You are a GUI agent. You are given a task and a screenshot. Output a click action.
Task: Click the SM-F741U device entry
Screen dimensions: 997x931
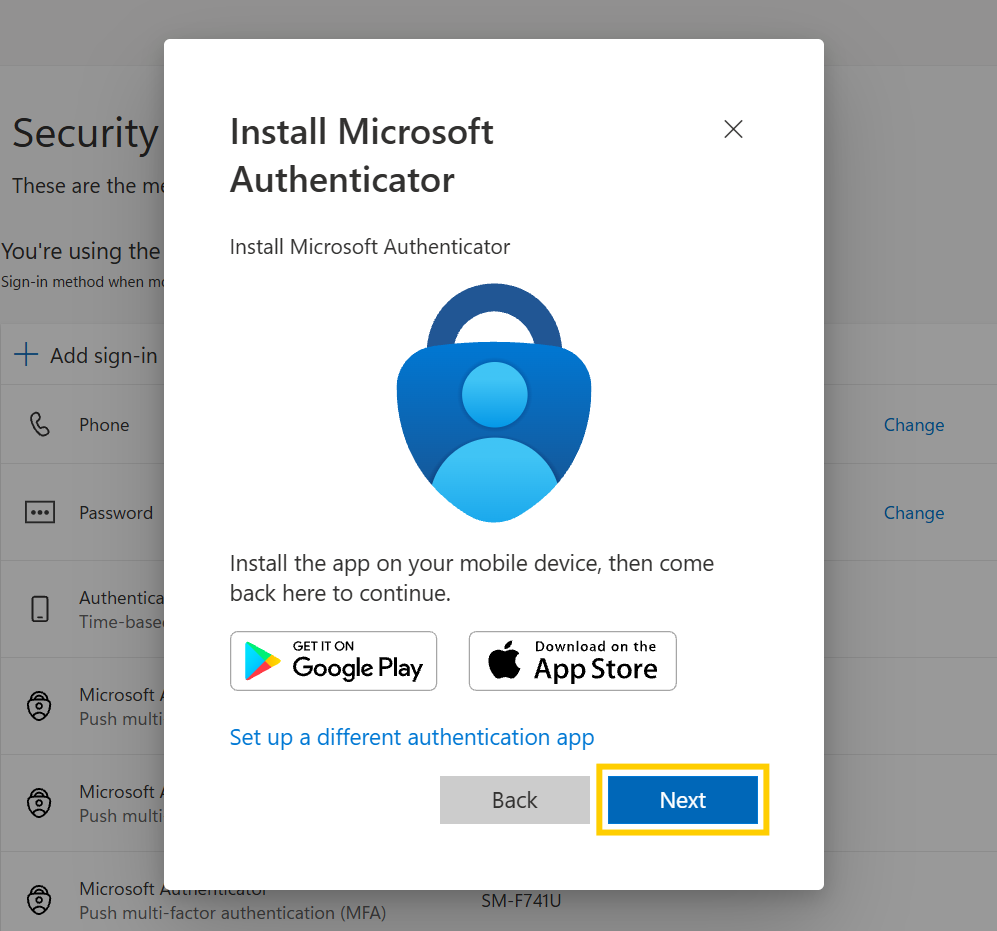(521, 900)
